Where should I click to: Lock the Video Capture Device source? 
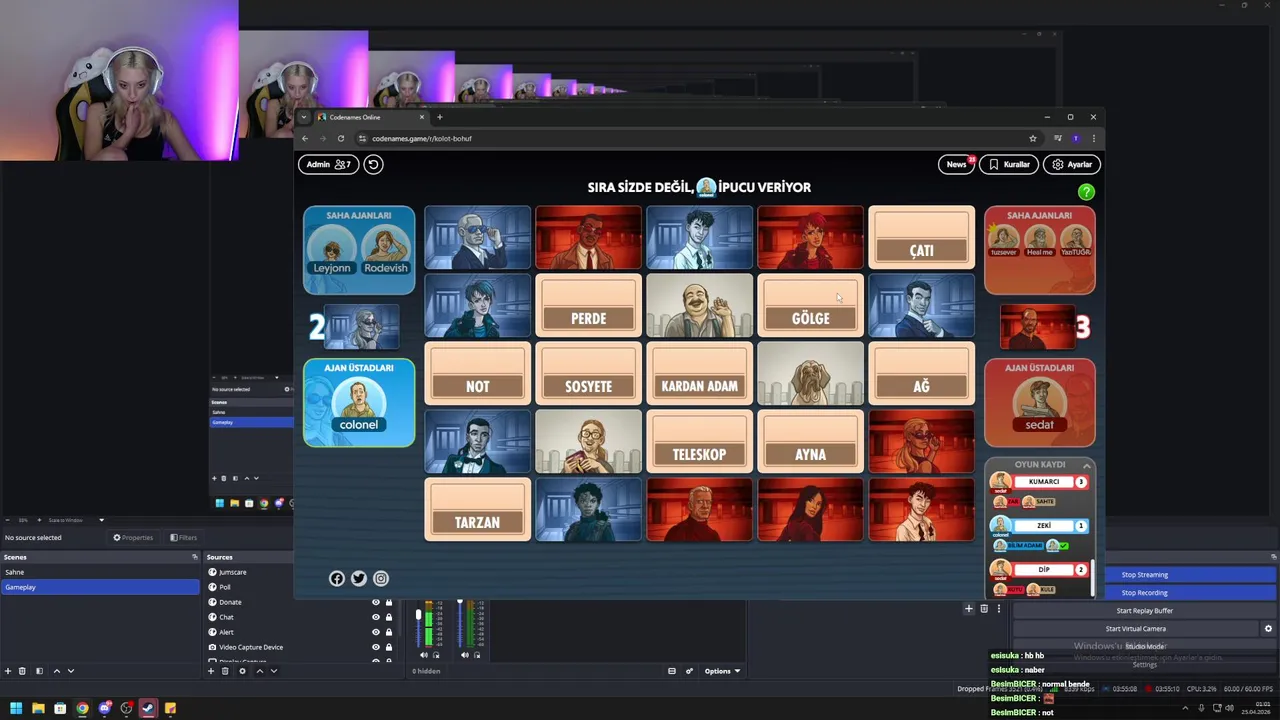tap(389, 647)
